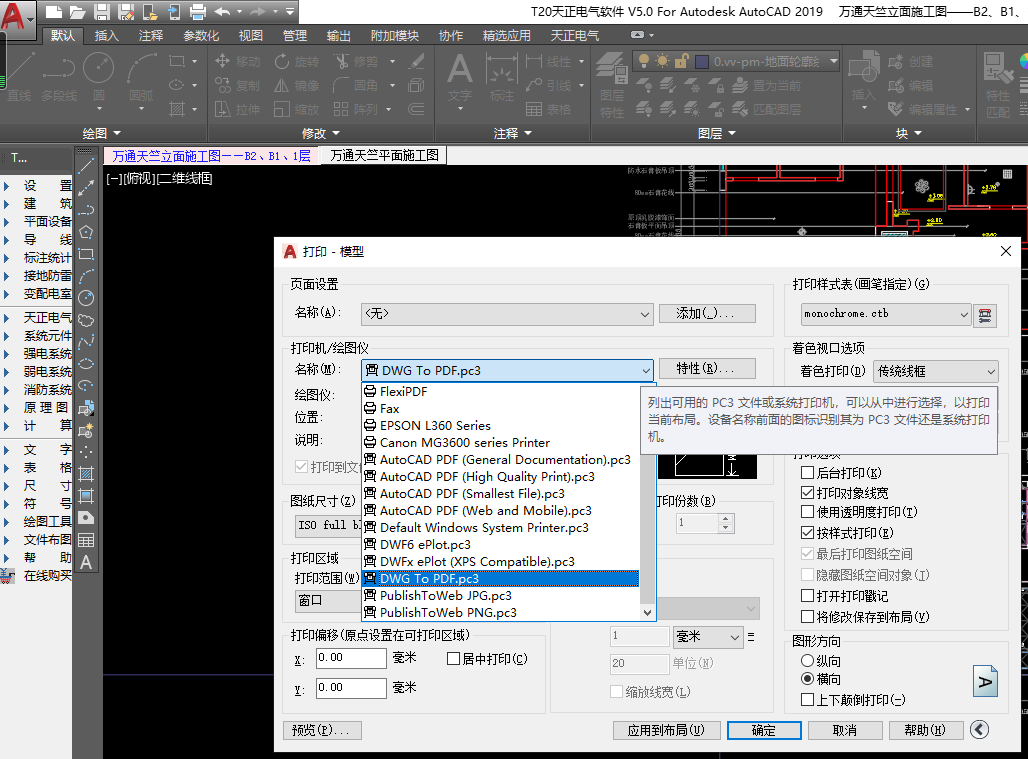The image size is (1028, 759).
Task: Click 取消 button in plot dialog
Action: [x=845, y=730]
